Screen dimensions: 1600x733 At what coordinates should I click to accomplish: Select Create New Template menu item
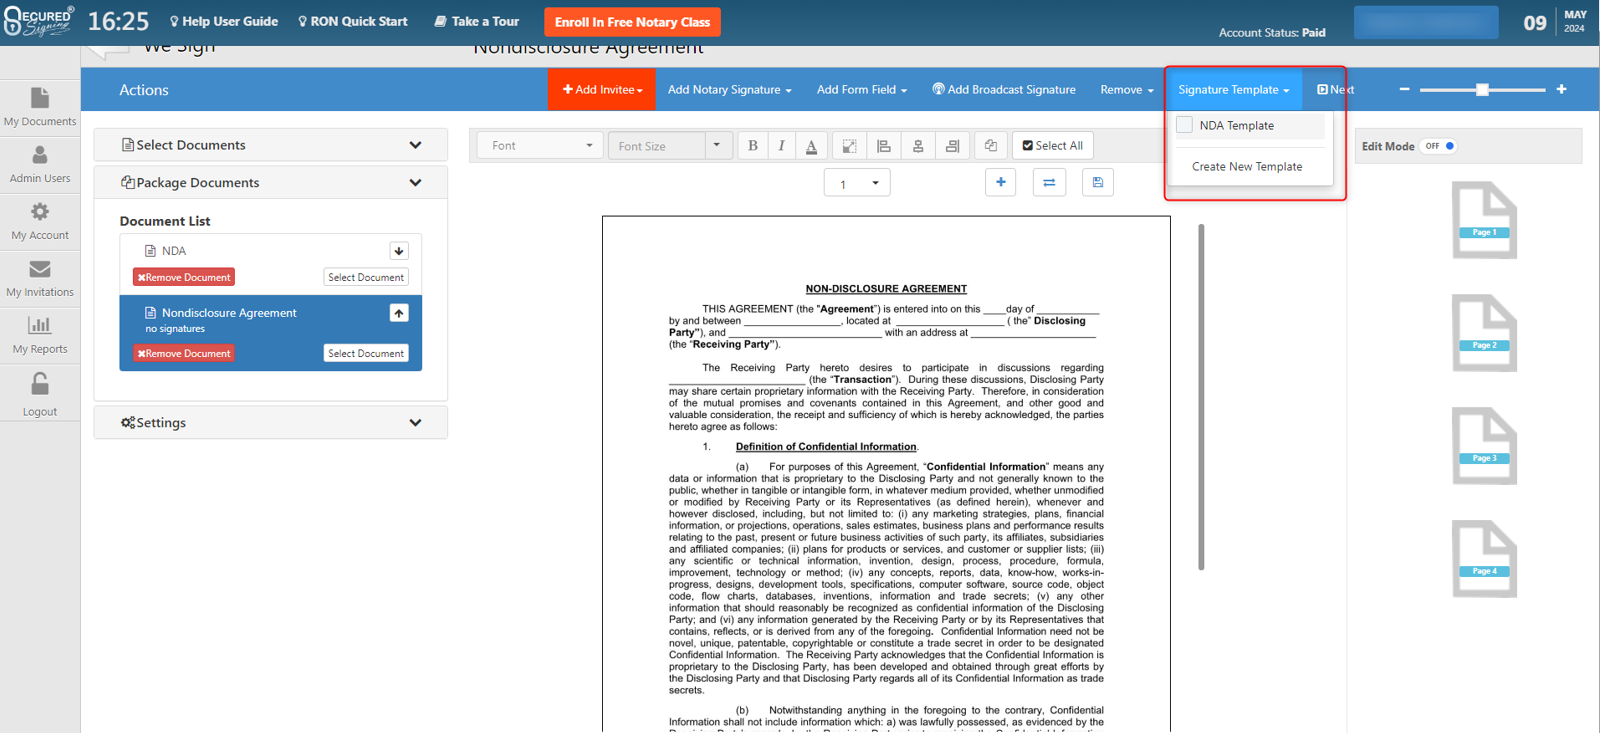pyautogui.click(x=1246, y=167)
